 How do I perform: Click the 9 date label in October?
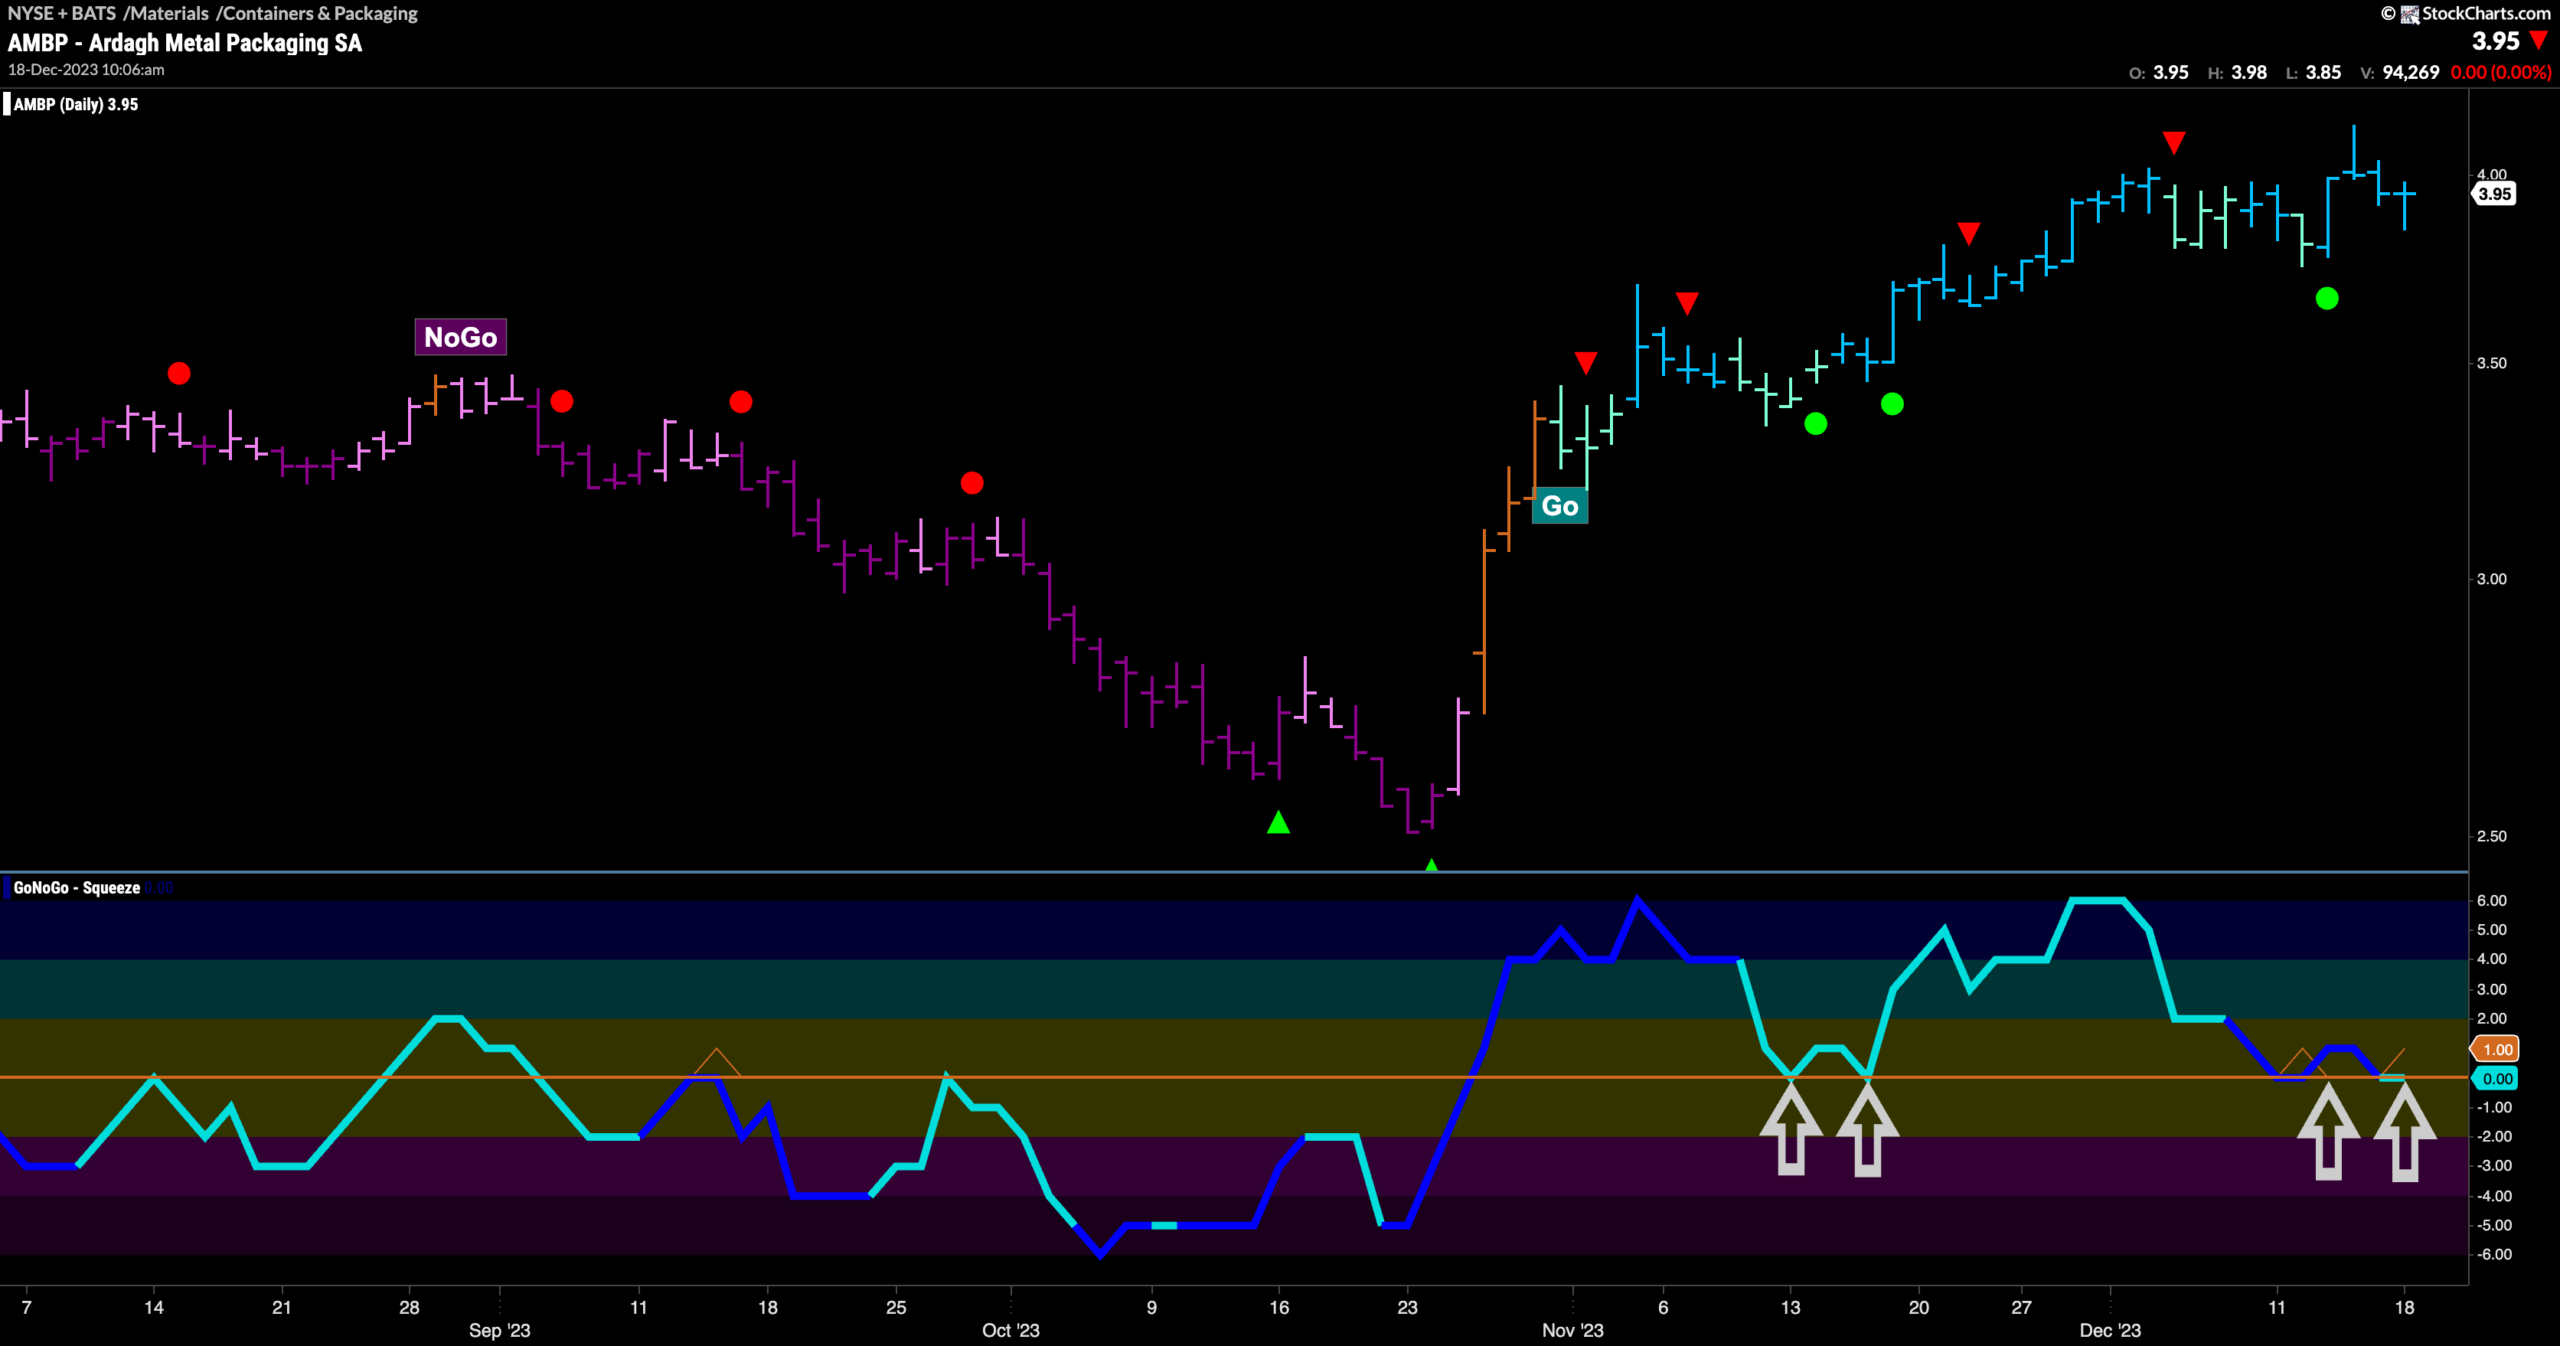tap(1152, 1307)
